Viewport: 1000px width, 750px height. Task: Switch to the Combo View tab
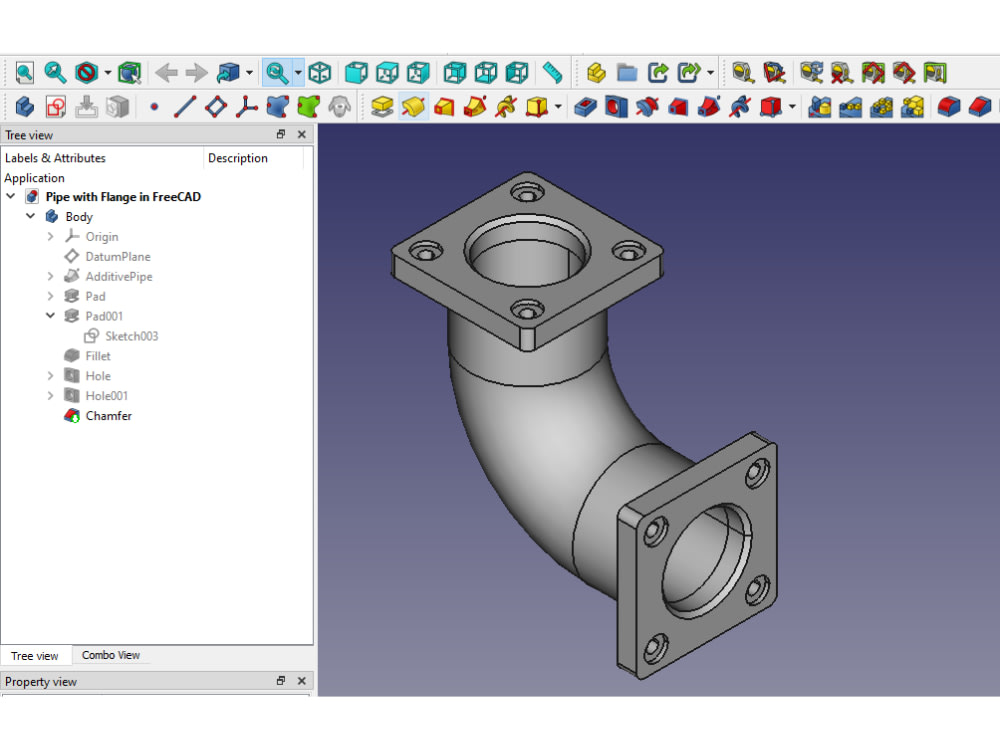111,655
